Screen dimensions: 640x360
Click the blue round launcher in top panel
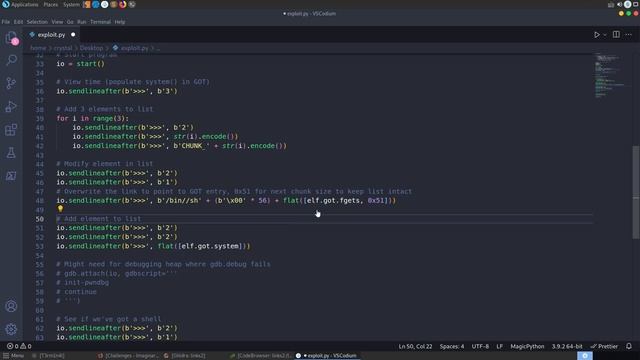[x=96, y=4]
